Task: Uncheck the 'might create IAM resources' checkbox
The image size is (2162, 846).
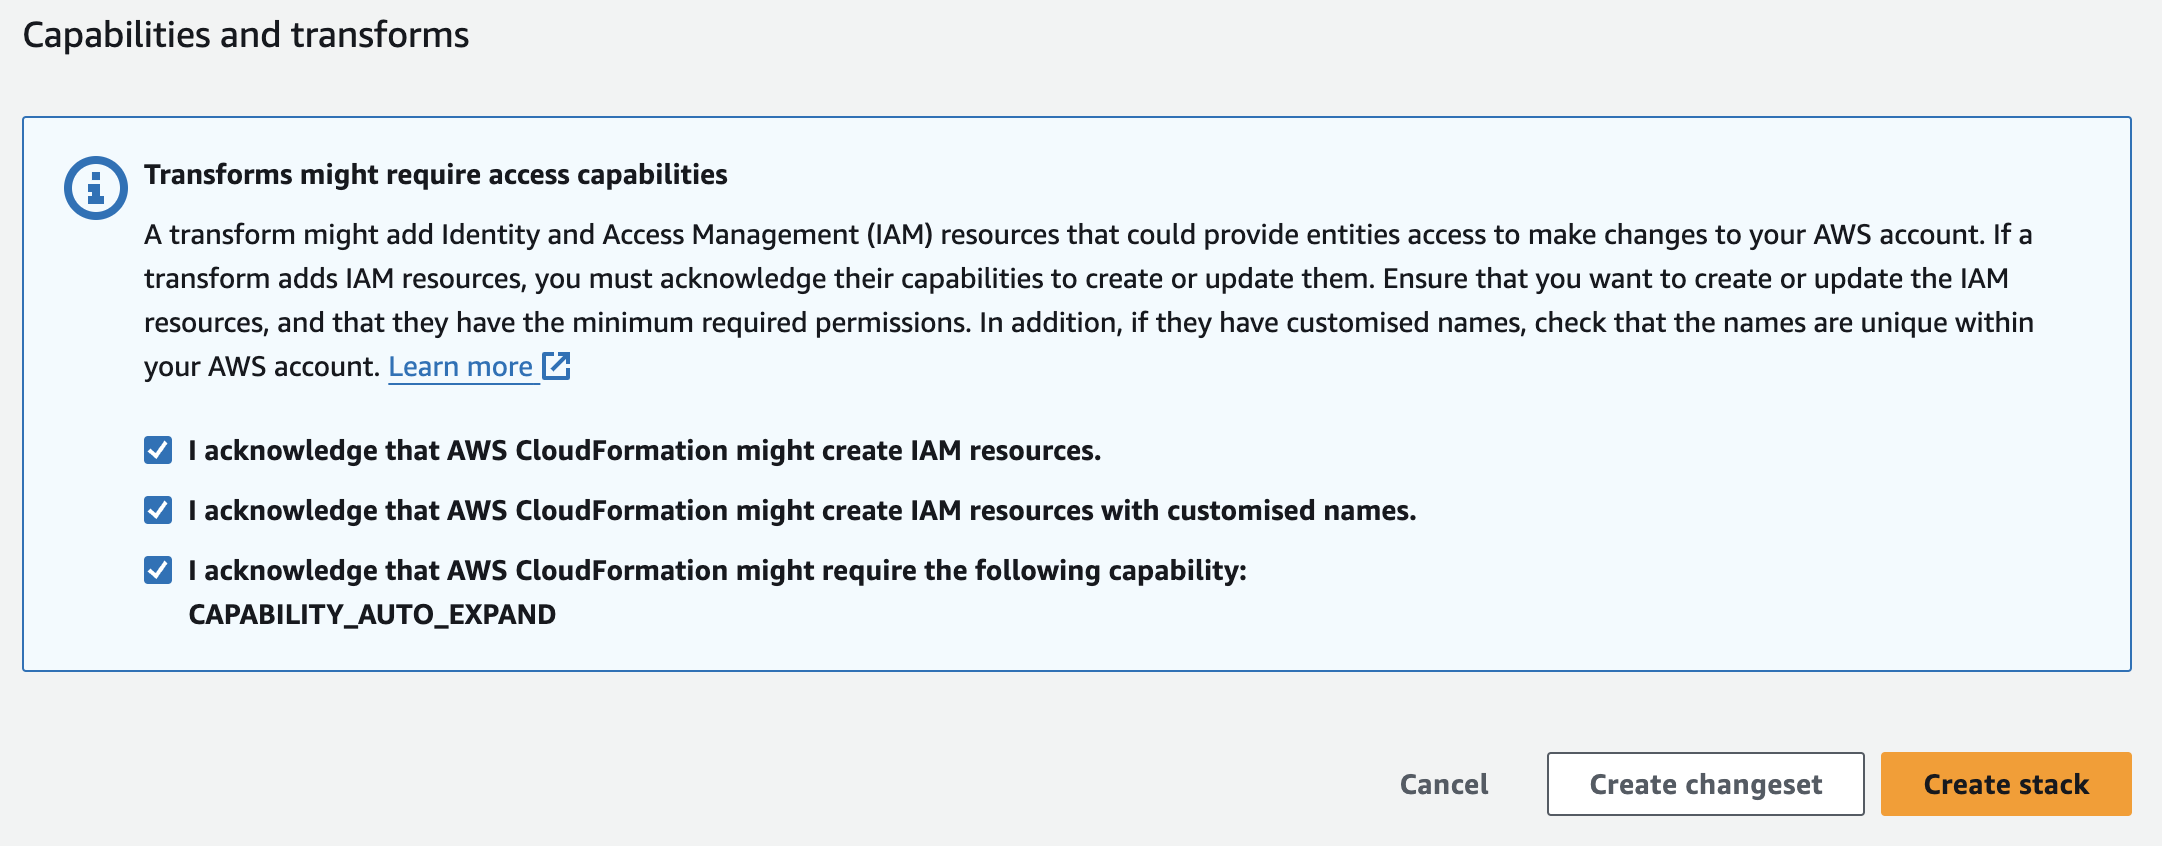Action: [158, 450]
